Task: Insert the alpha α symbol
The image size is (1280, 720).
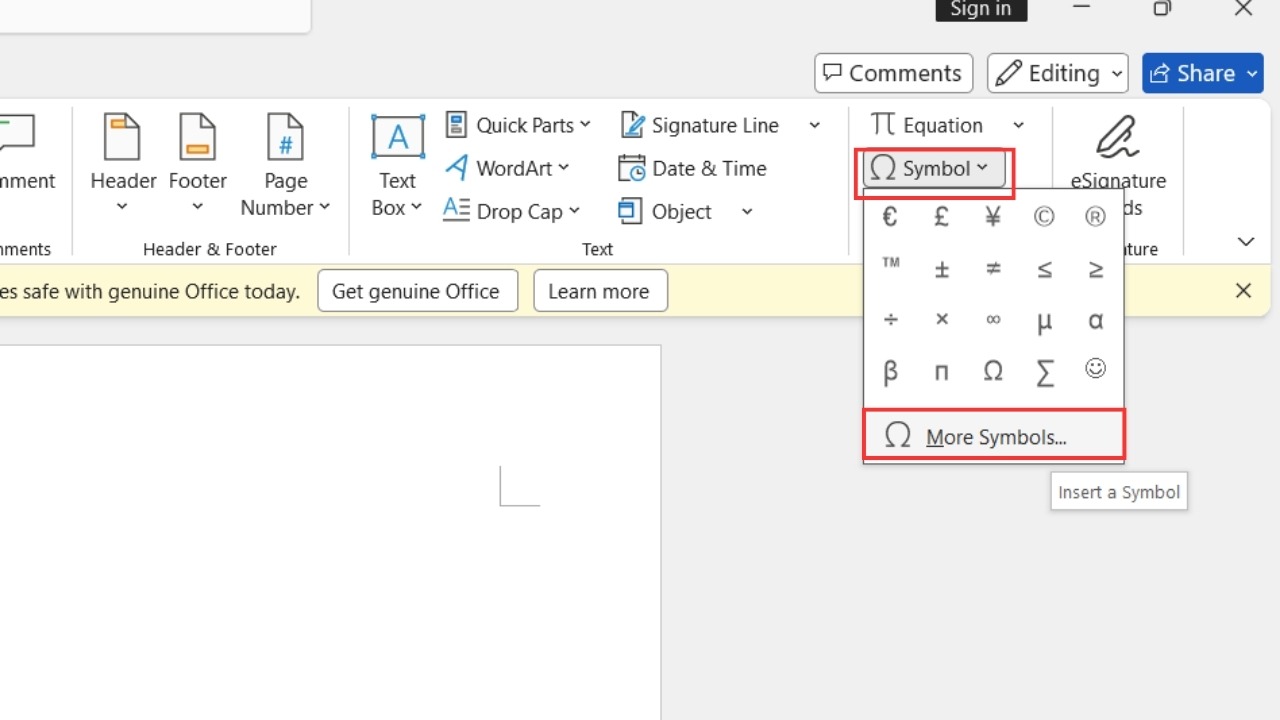Action: click(x=1095, y=320)
